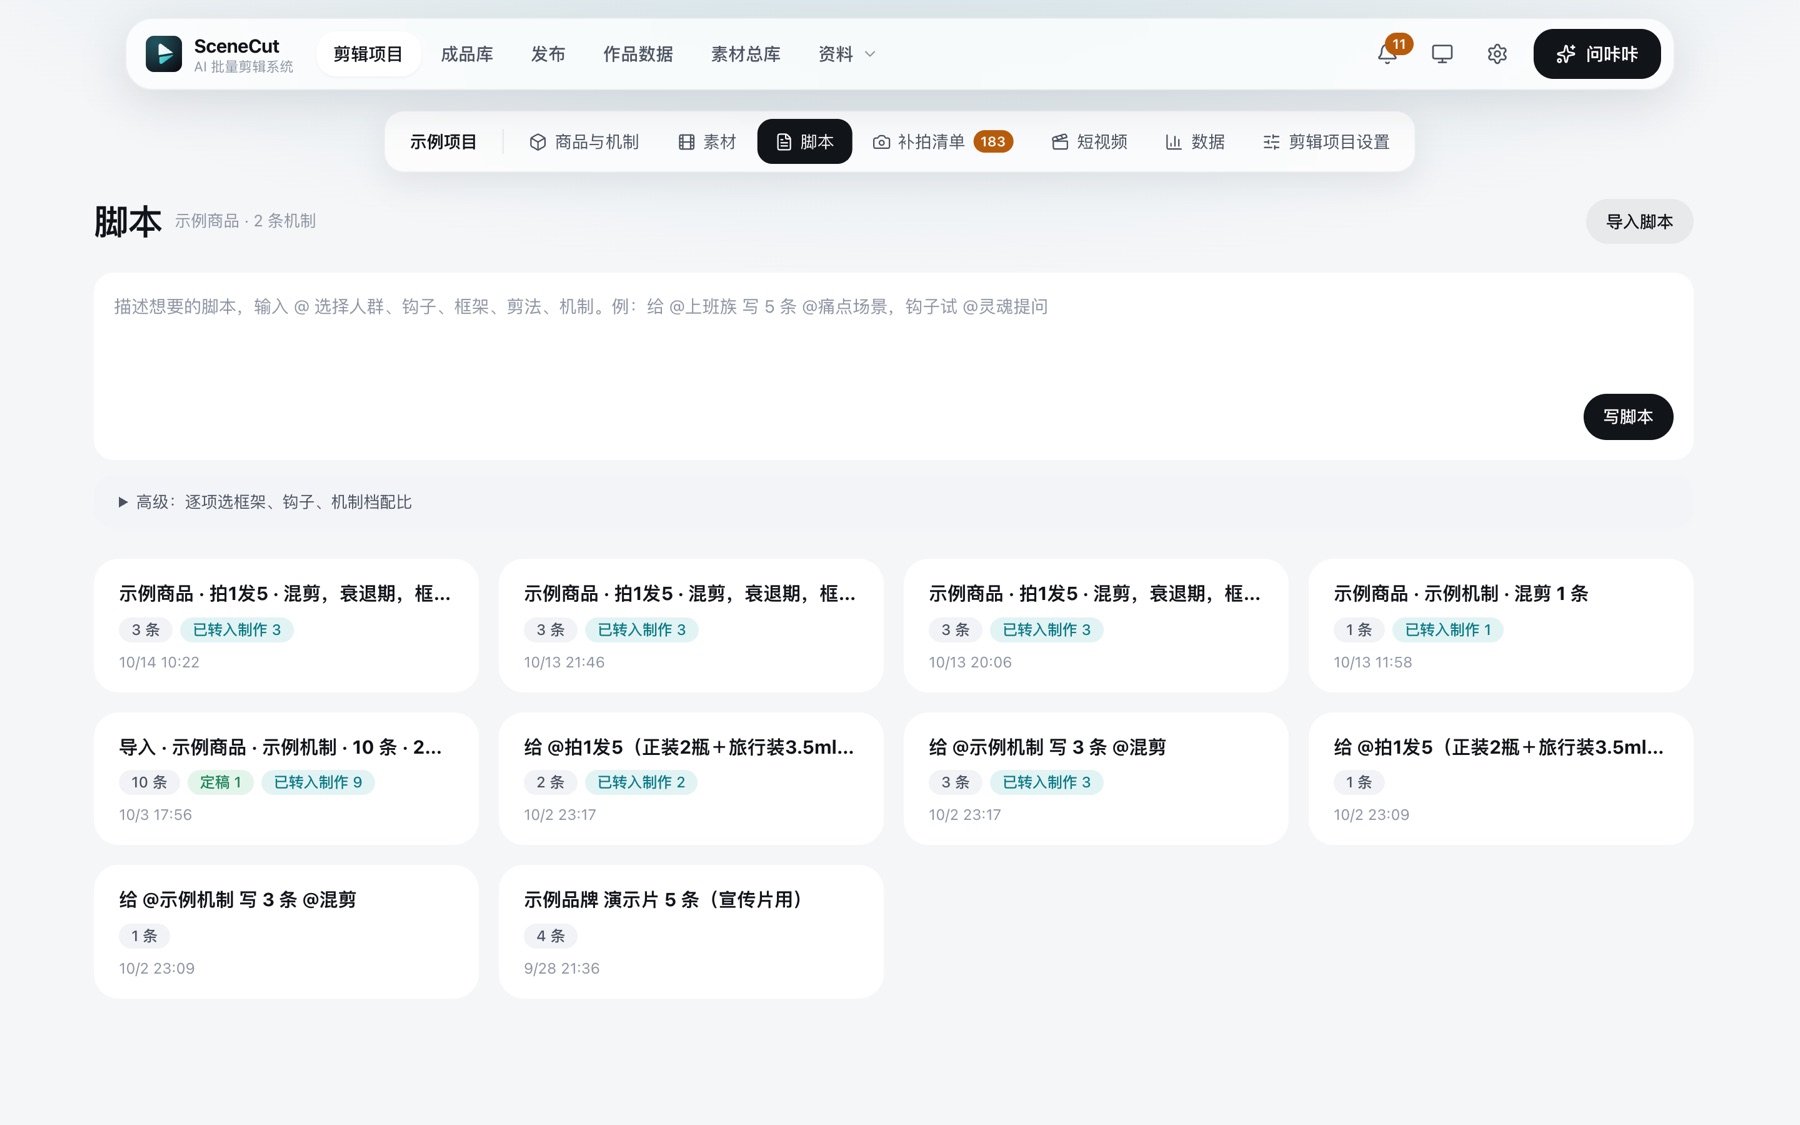The height and width of the screenshot is (1125, 1800).
Task: Click the 导入脚本 button
Action: (x=1639, y=222)
